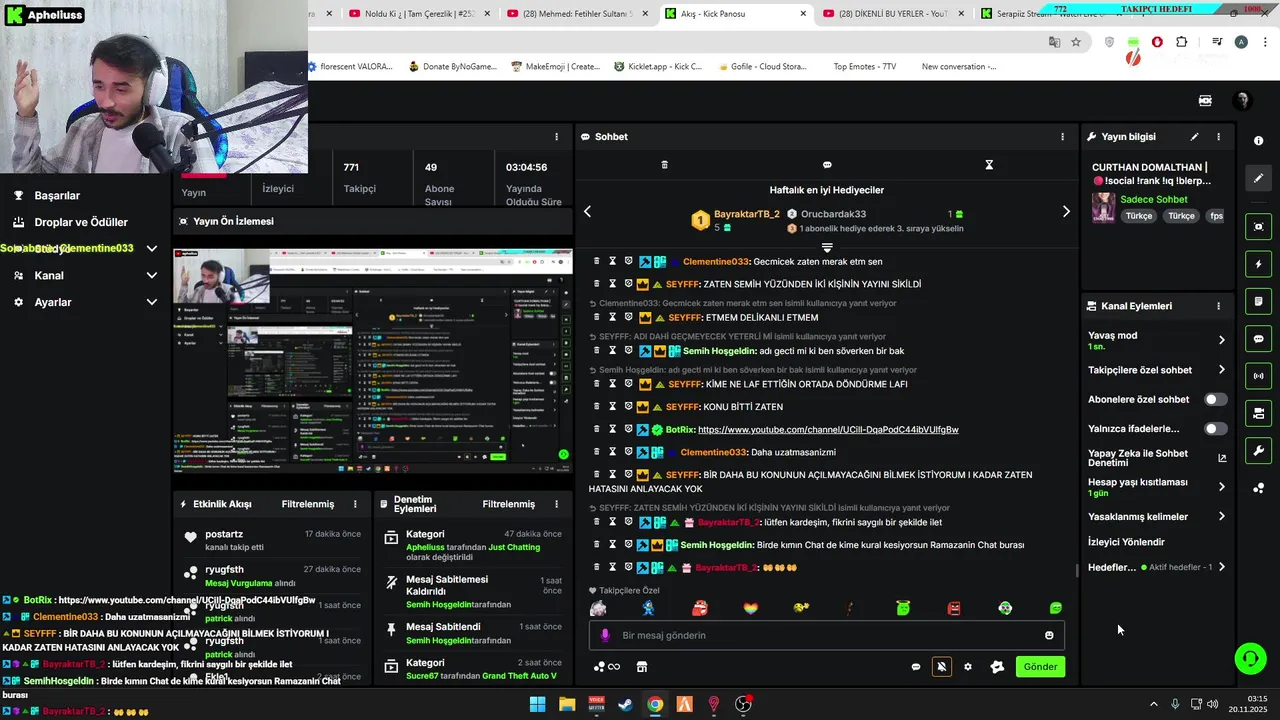Screen dimensions: 1280x720
Task: Open theatre mode icon near profile avatar
Action: (1205, 101)
